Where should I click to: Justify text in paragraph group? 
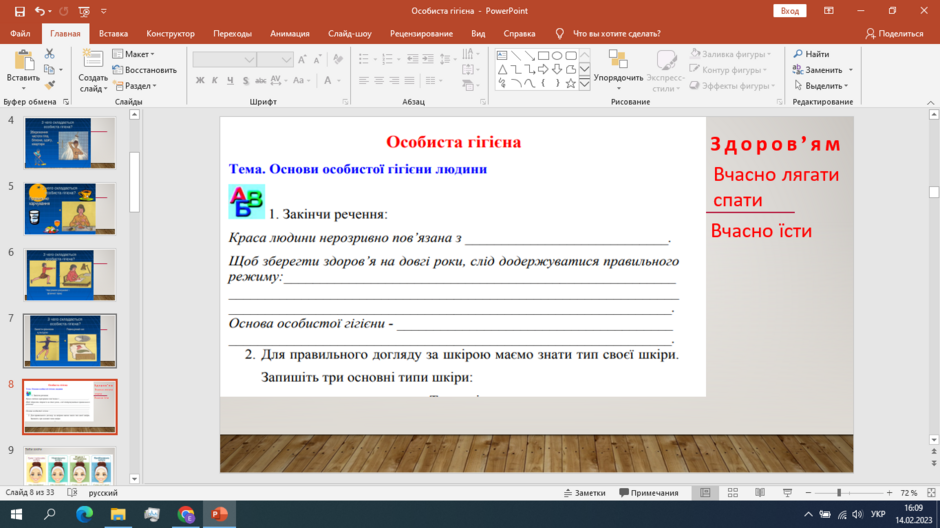point(409,80)
